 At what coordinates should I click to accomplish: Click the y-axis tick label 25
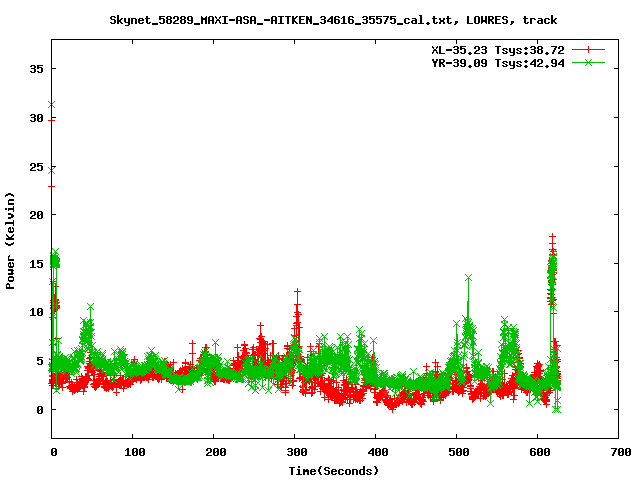point(36,167)
